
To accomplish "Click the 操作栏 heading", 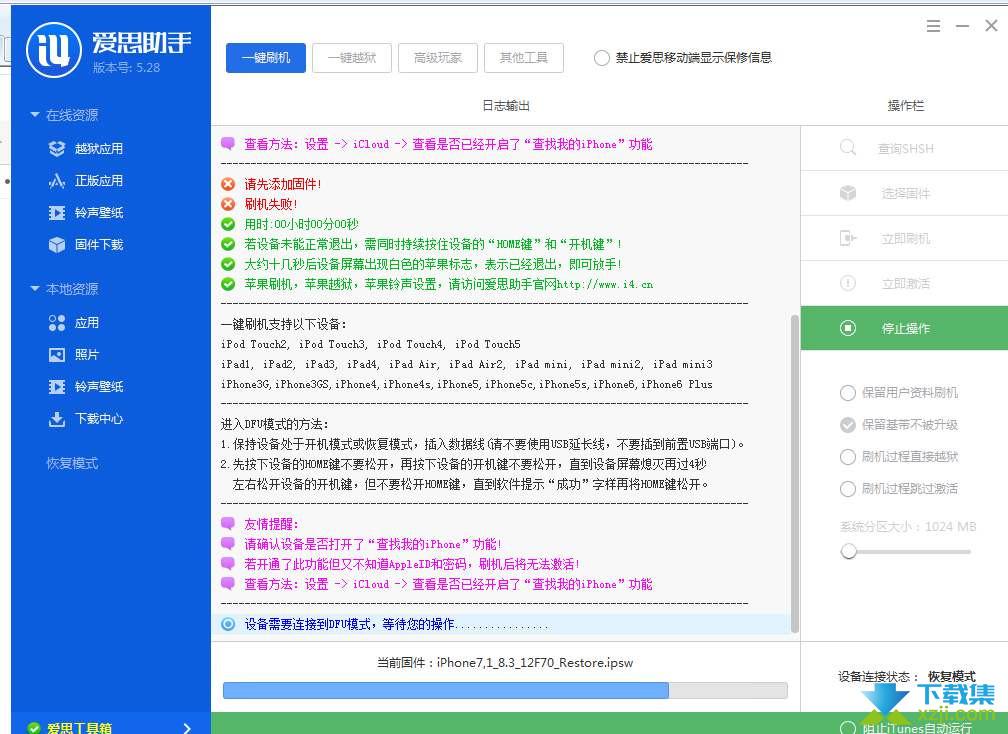I will click(x=906, y=105).
